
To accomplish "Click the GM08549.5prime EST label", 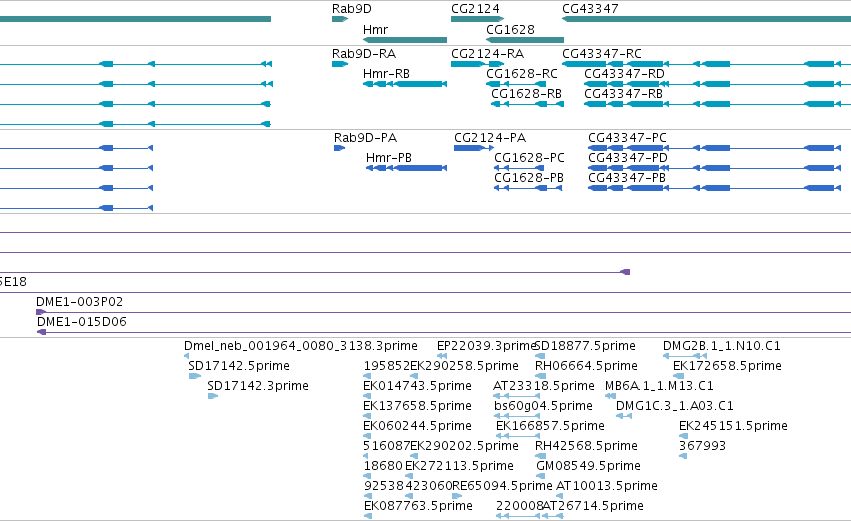I will point(588,466).
